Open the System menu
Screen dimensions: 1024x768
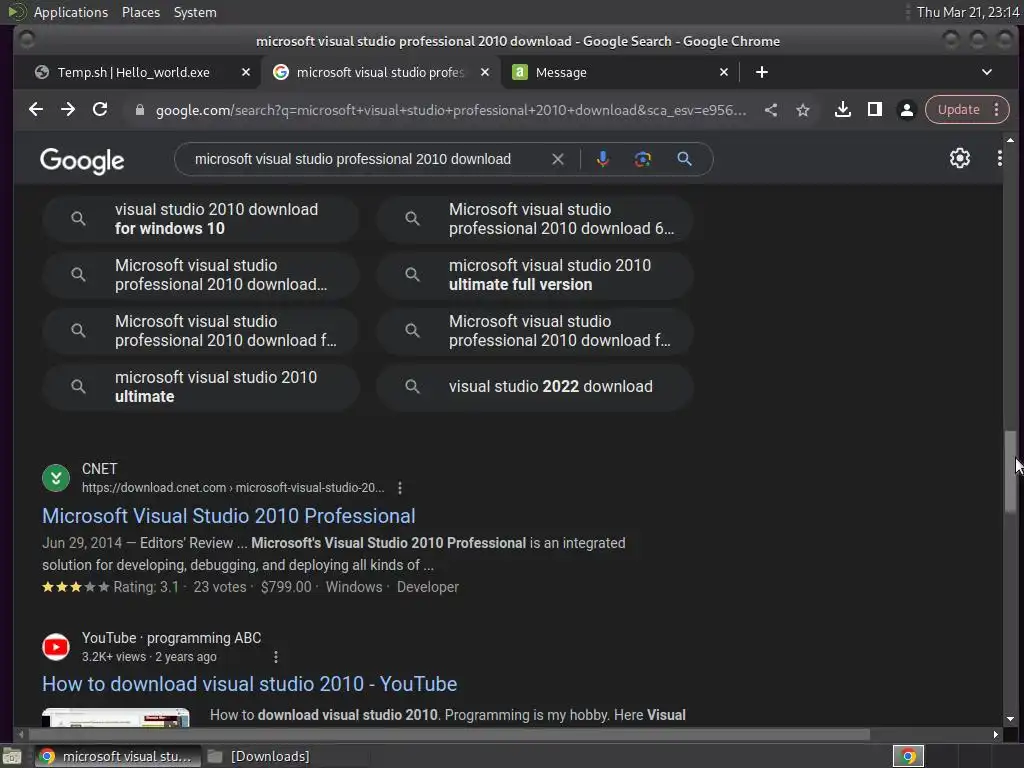click(195, 12)
